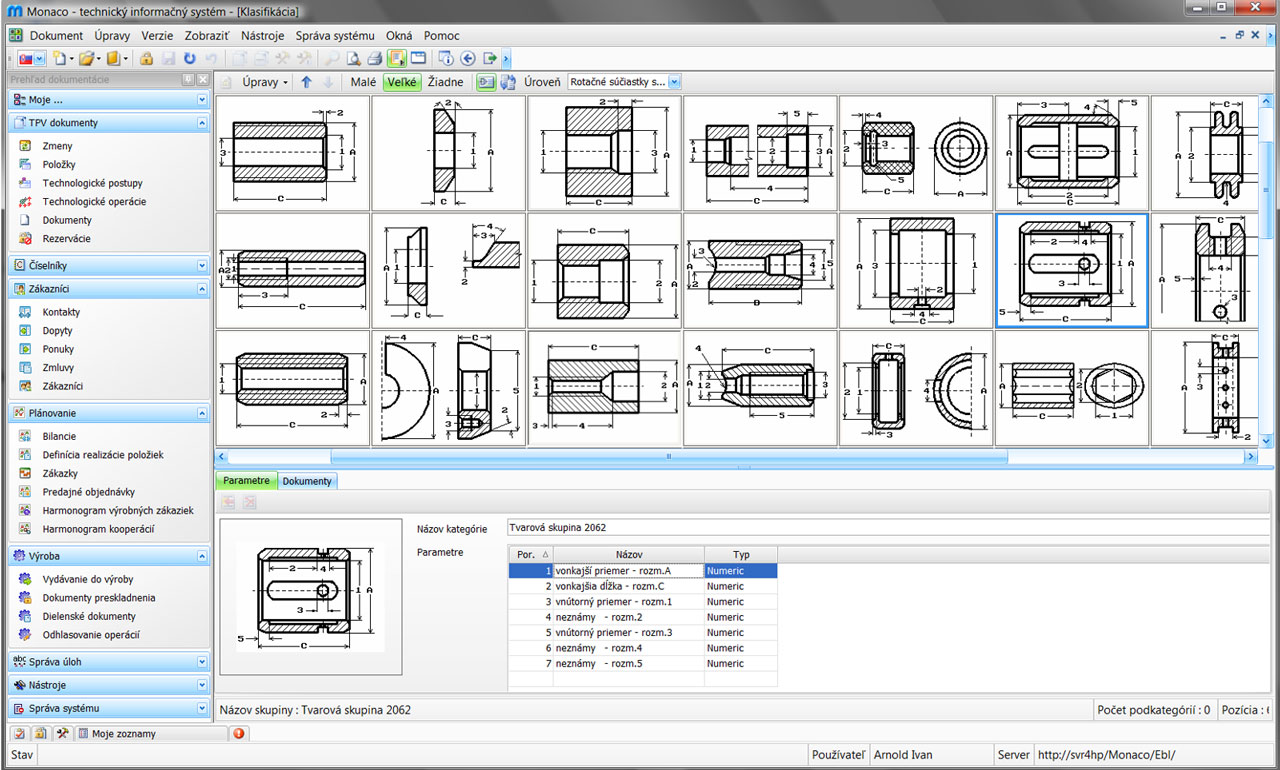Switch to the Dokumenty tab

(x=307, y=481)
